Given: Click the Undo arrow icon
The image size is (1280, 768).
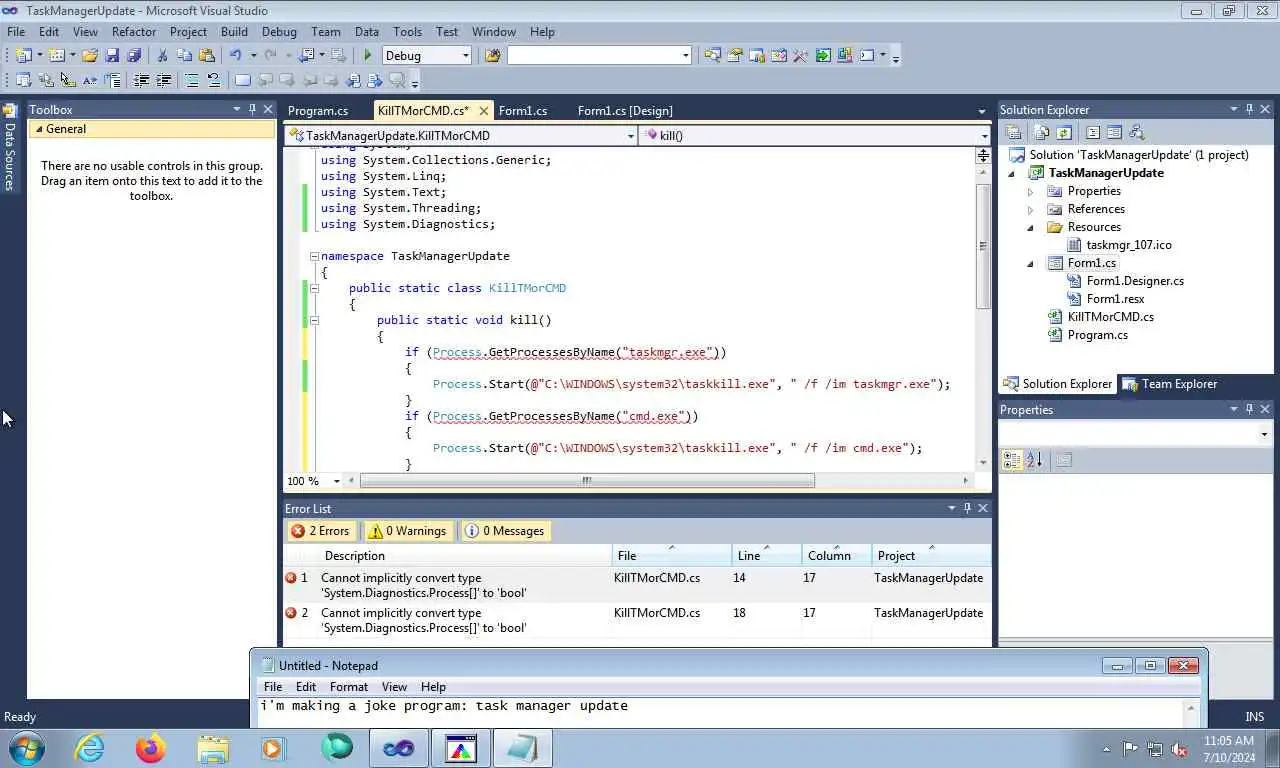Looking at the screenshot, I should [236, 56].
